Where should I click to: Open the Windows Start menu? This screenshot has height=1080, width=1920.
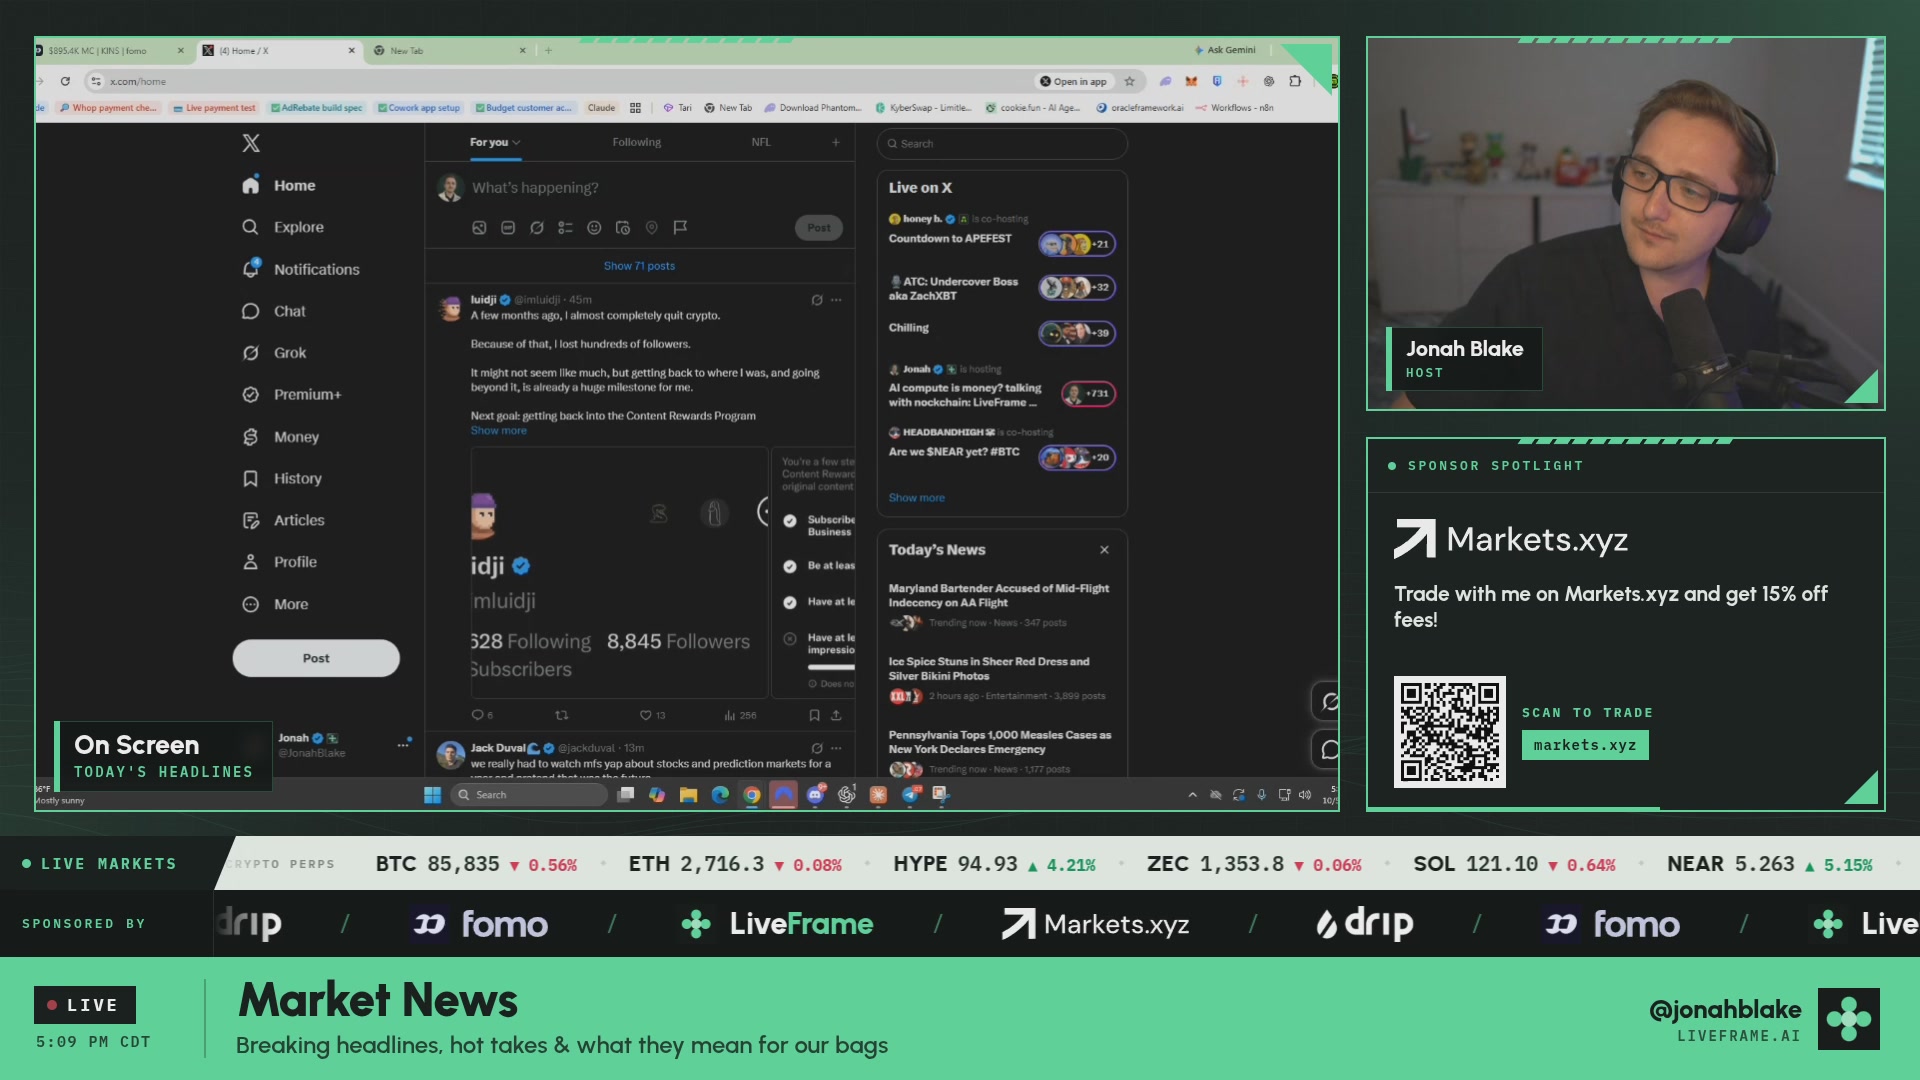point(432,794)
